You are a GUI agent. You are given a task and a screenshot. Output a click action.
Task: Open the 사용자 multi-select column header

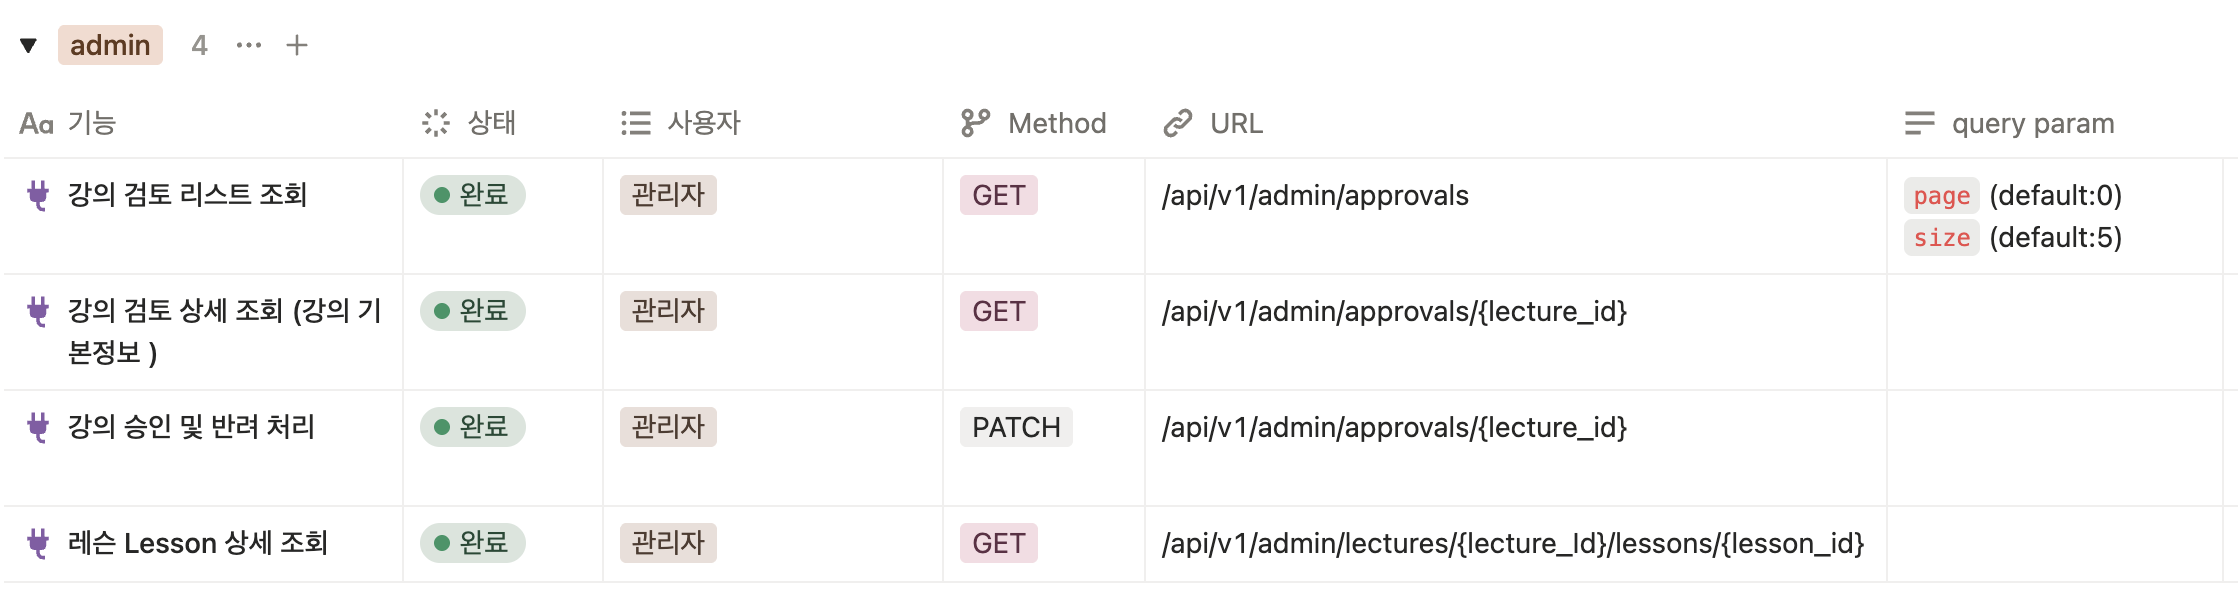click(703, 123)
